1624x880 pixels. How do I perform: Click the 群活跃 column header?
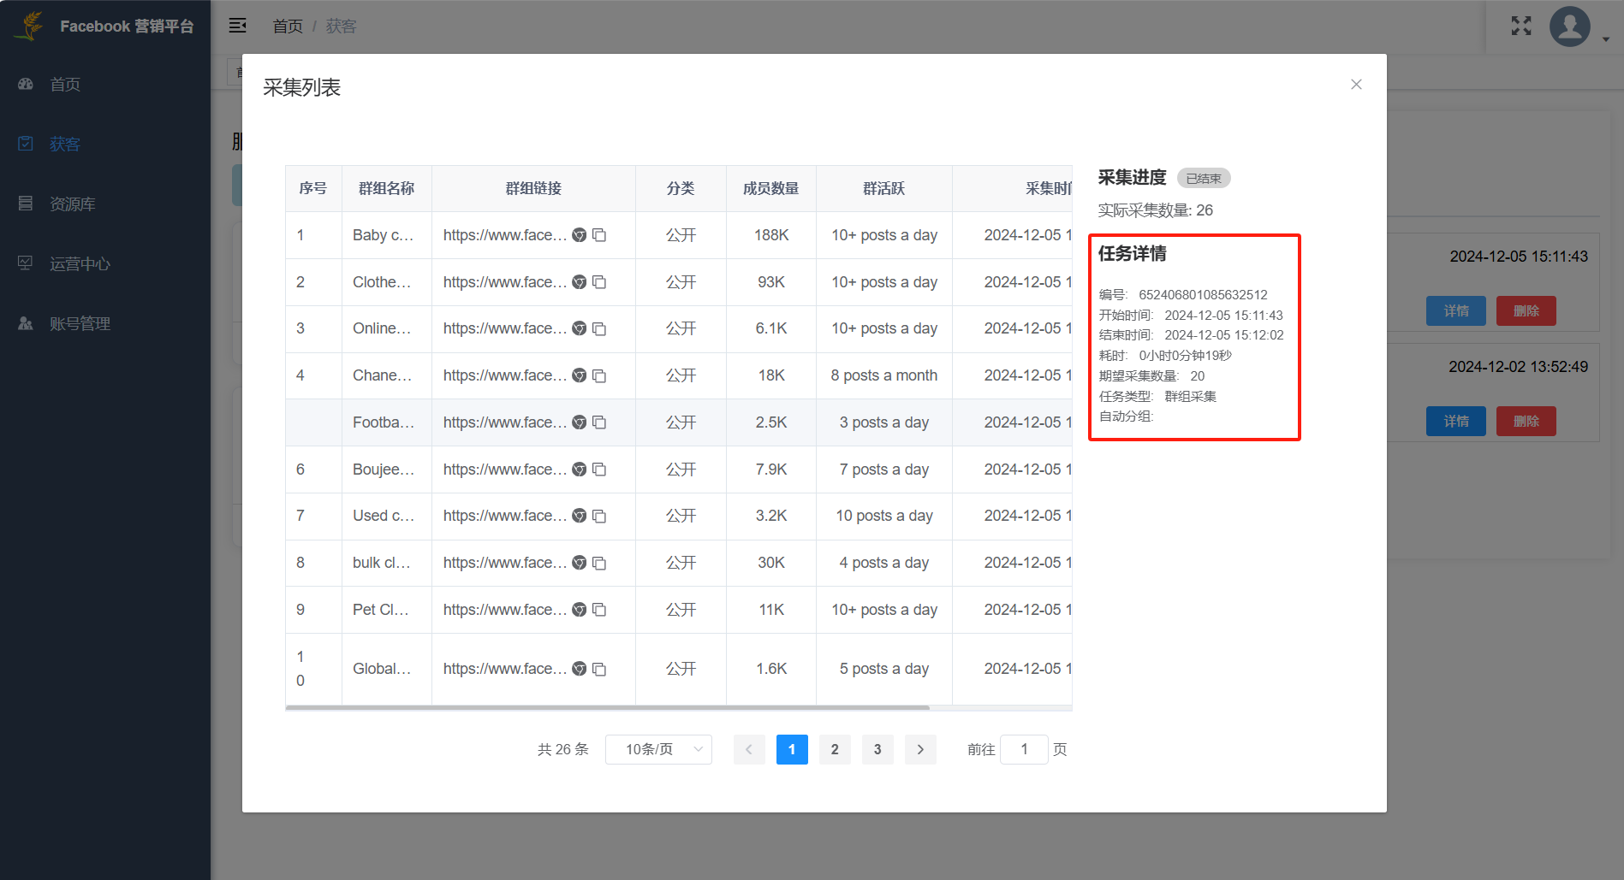pyautogui.click(x=884, y=188)
